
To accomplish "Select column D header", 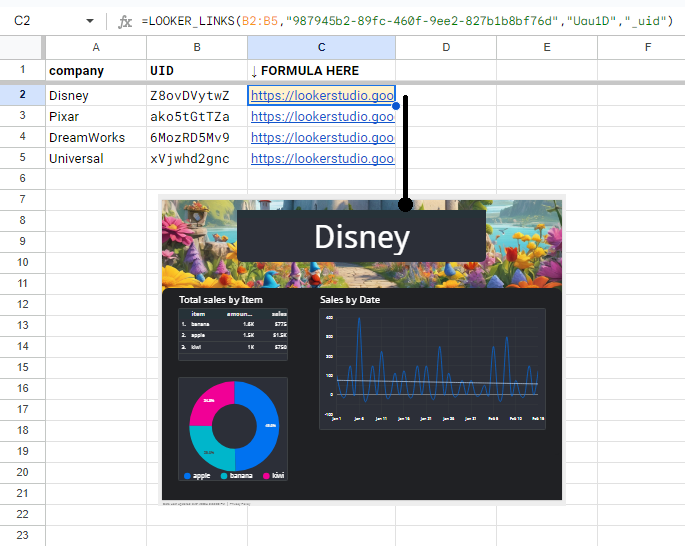I will pos(446,47).
